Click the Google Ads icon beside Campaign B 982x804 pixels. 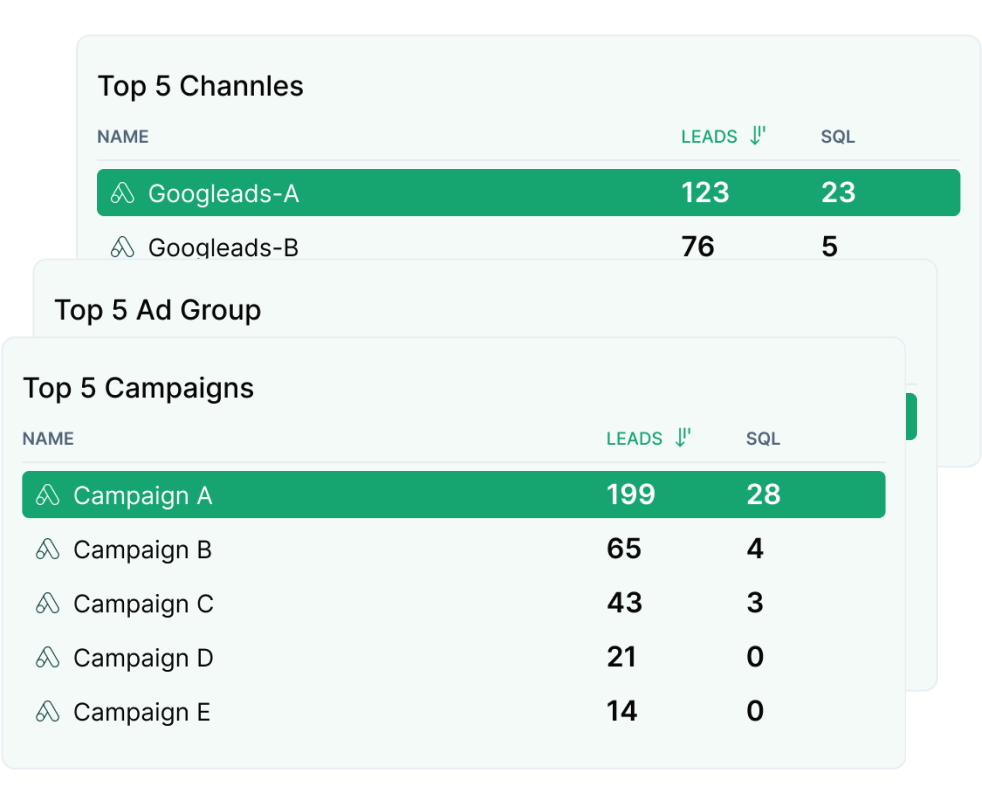[47, 549]
